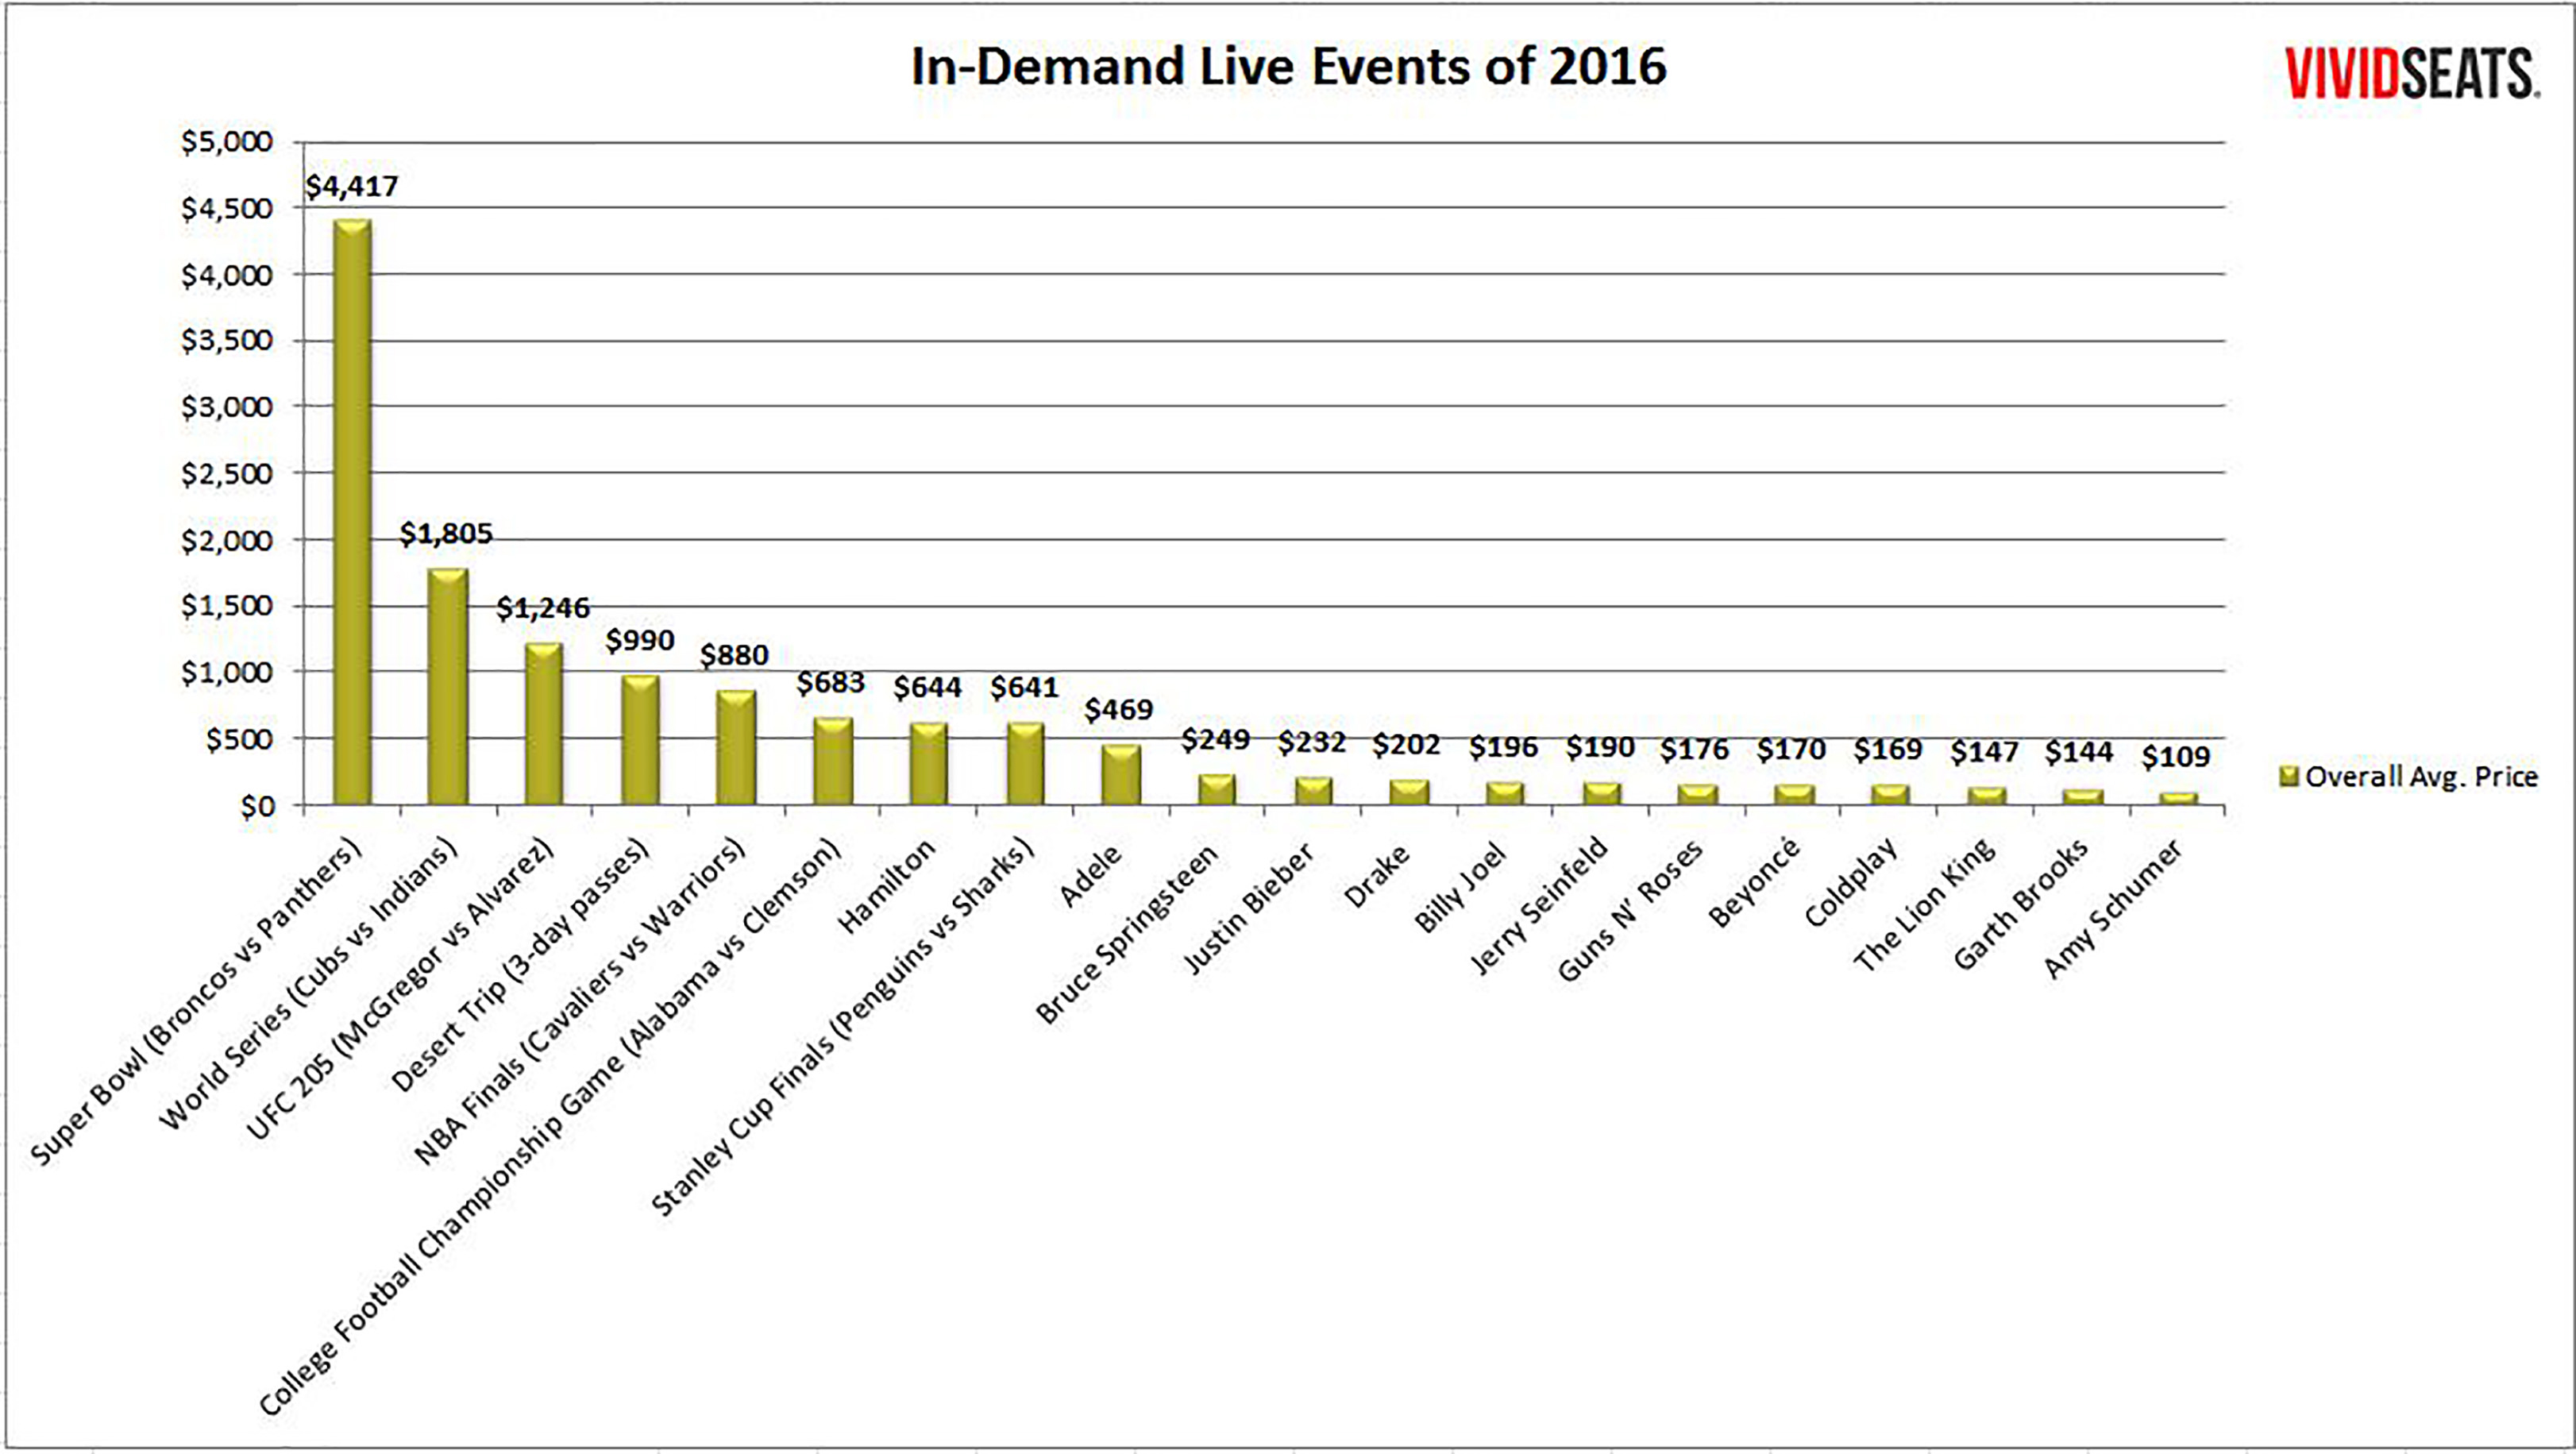Click the Hamilton category label
Viewport: 2576px width, 1454px height.
coord(886,886)
